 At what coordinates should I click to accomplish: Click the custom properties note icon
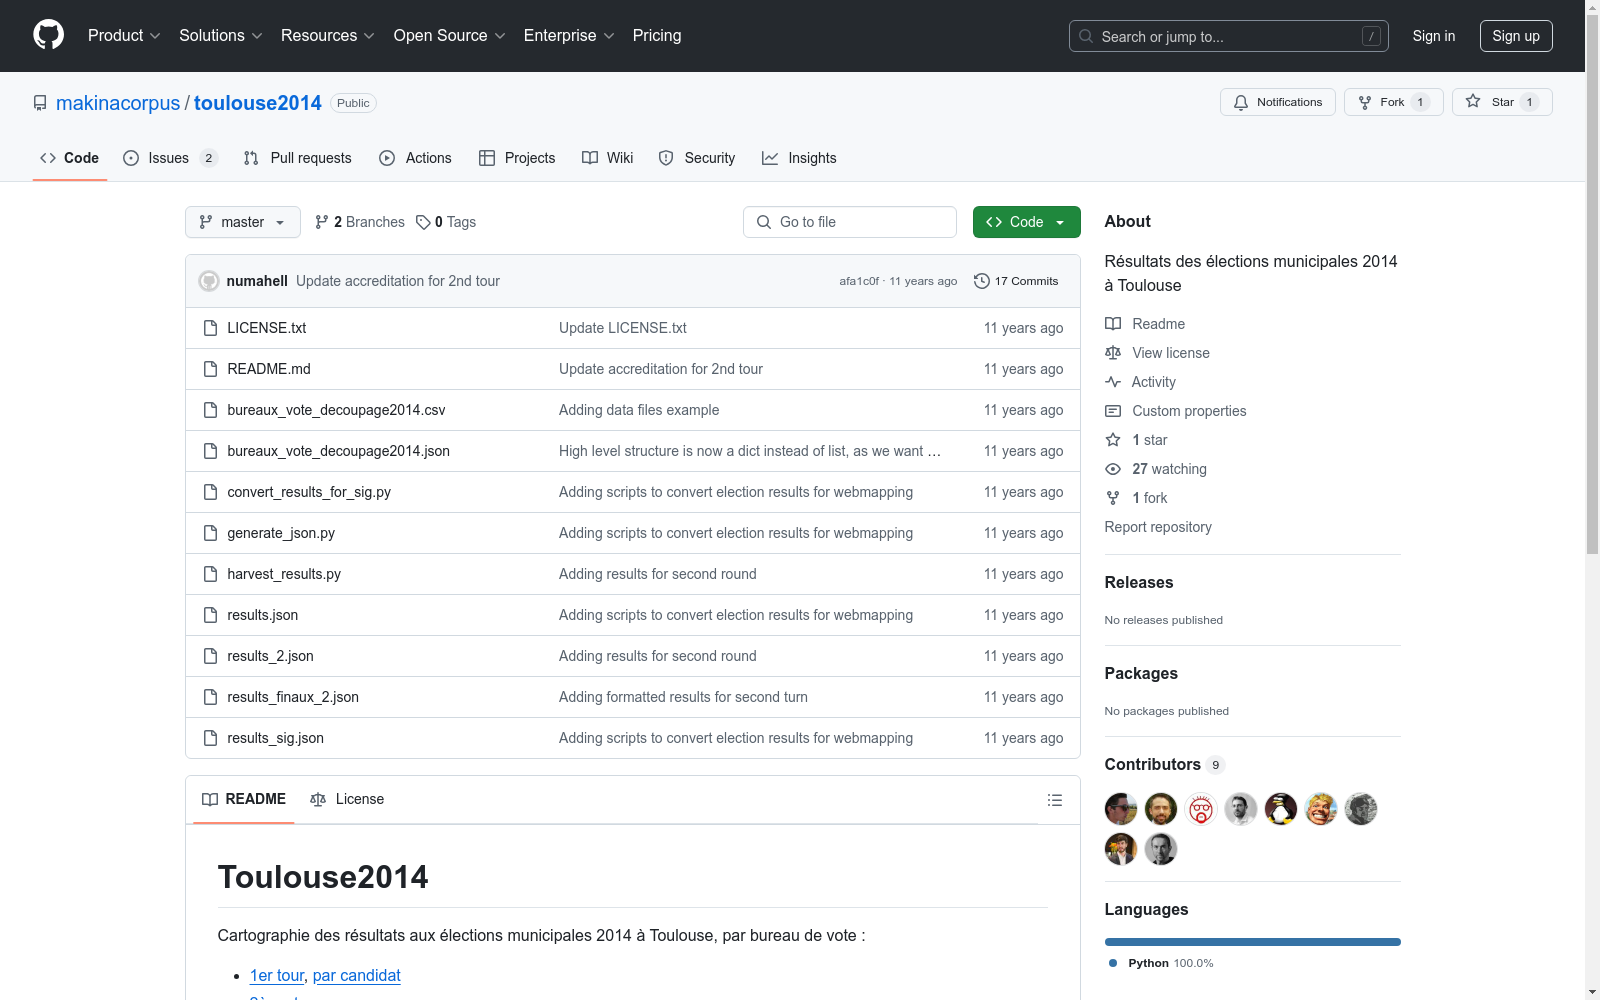tap(1113, 411)
